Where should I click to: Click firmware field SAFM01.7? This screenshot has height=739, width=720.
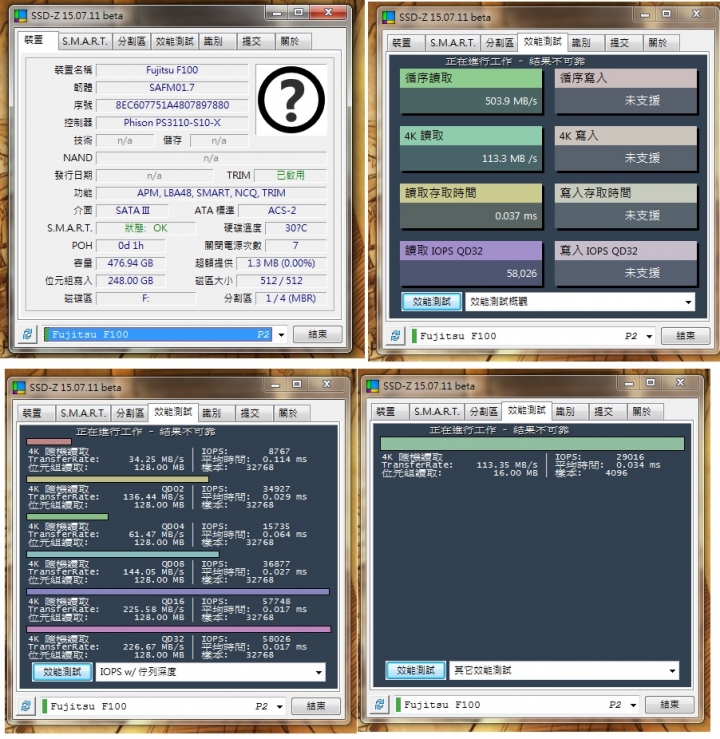(x=172, y=88)
